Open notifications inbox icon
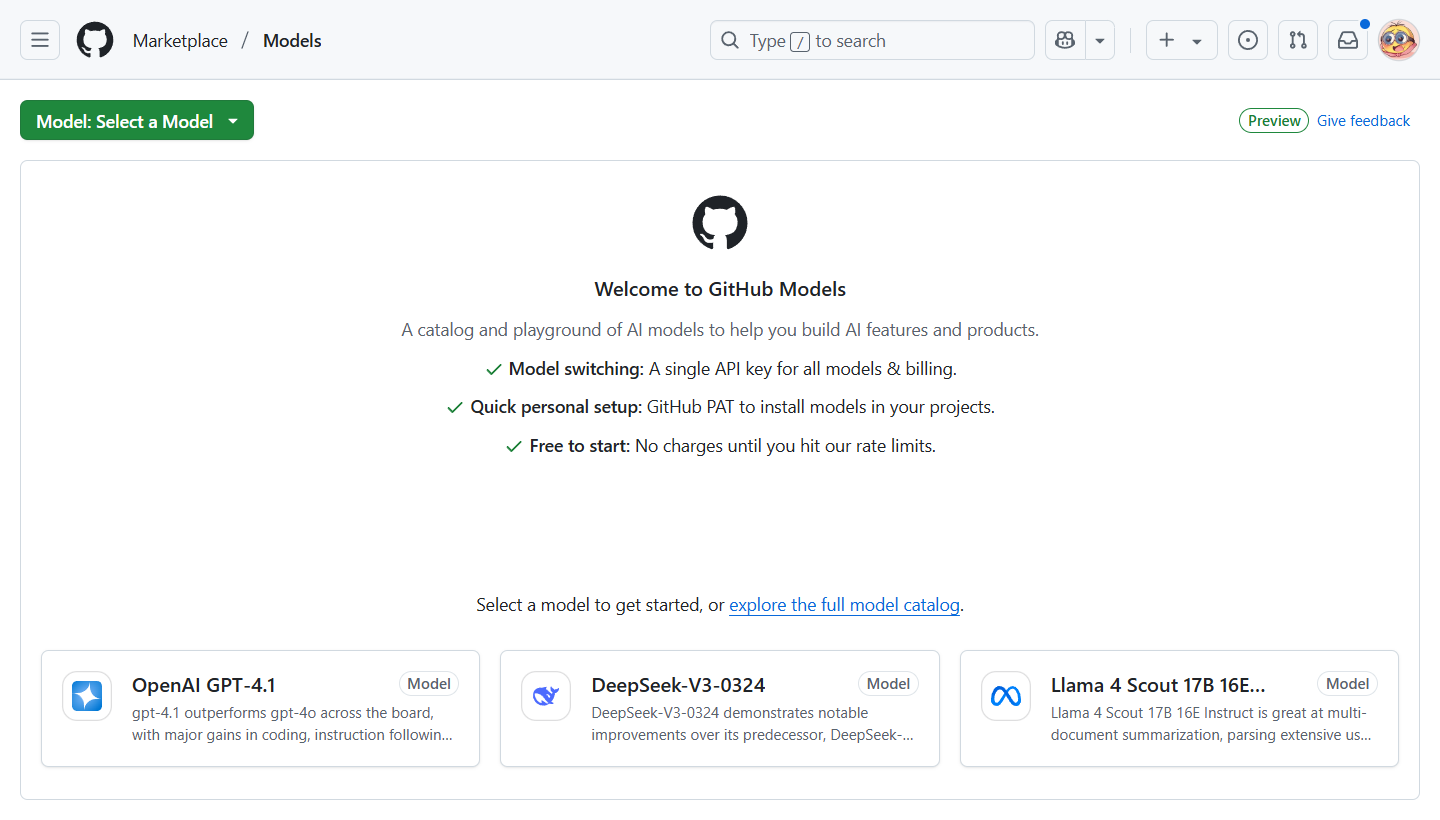 coord(1348,40)
